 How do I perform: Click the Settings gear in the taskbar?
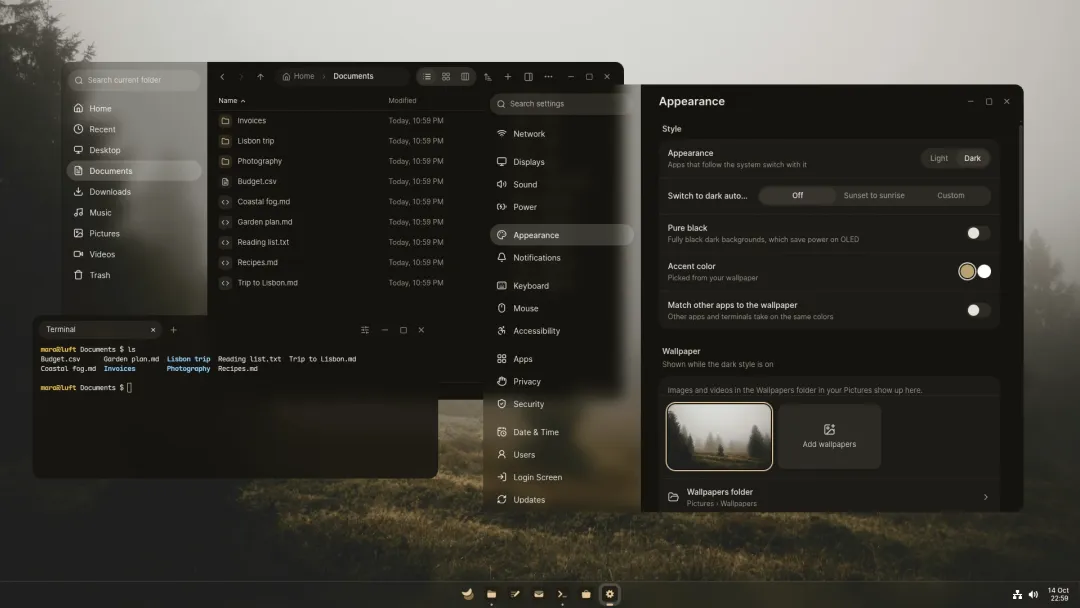[610, 594]
